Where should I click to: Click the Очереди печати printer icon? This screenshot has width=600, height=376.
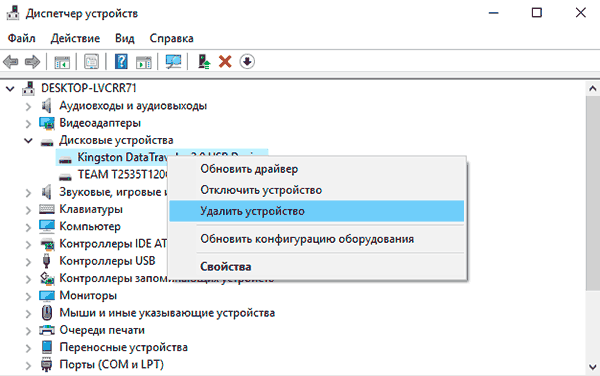pyautogui.click(x=47, y=330)
